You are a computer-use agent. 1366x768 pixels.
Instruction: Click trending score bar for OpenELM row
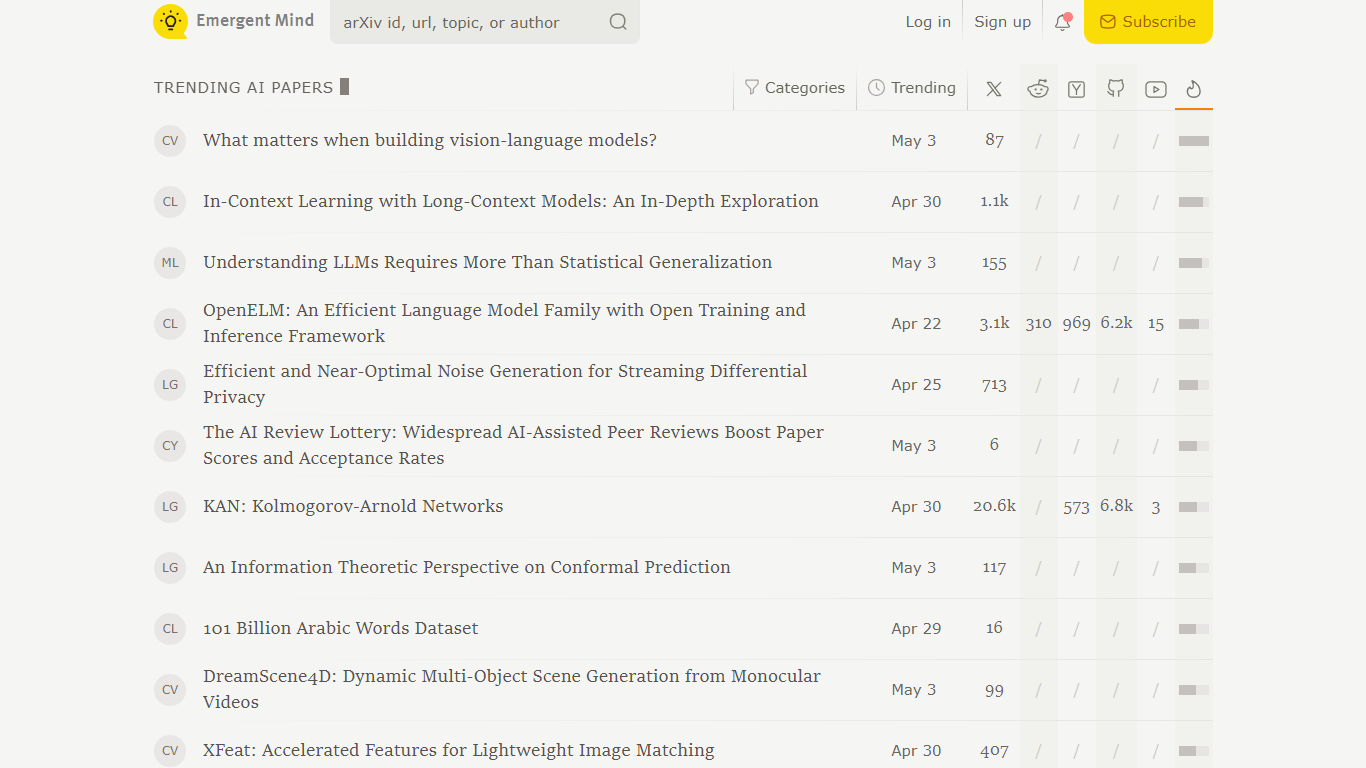pyautogui.click(x=1194, y=324)
